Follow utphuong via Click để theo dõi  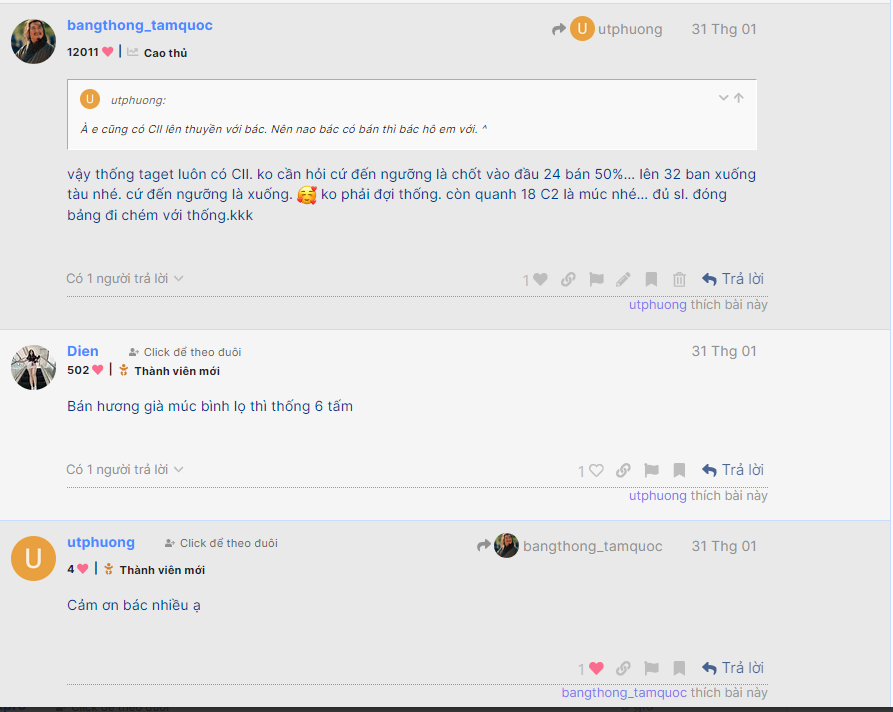click(x=221, y=543)
